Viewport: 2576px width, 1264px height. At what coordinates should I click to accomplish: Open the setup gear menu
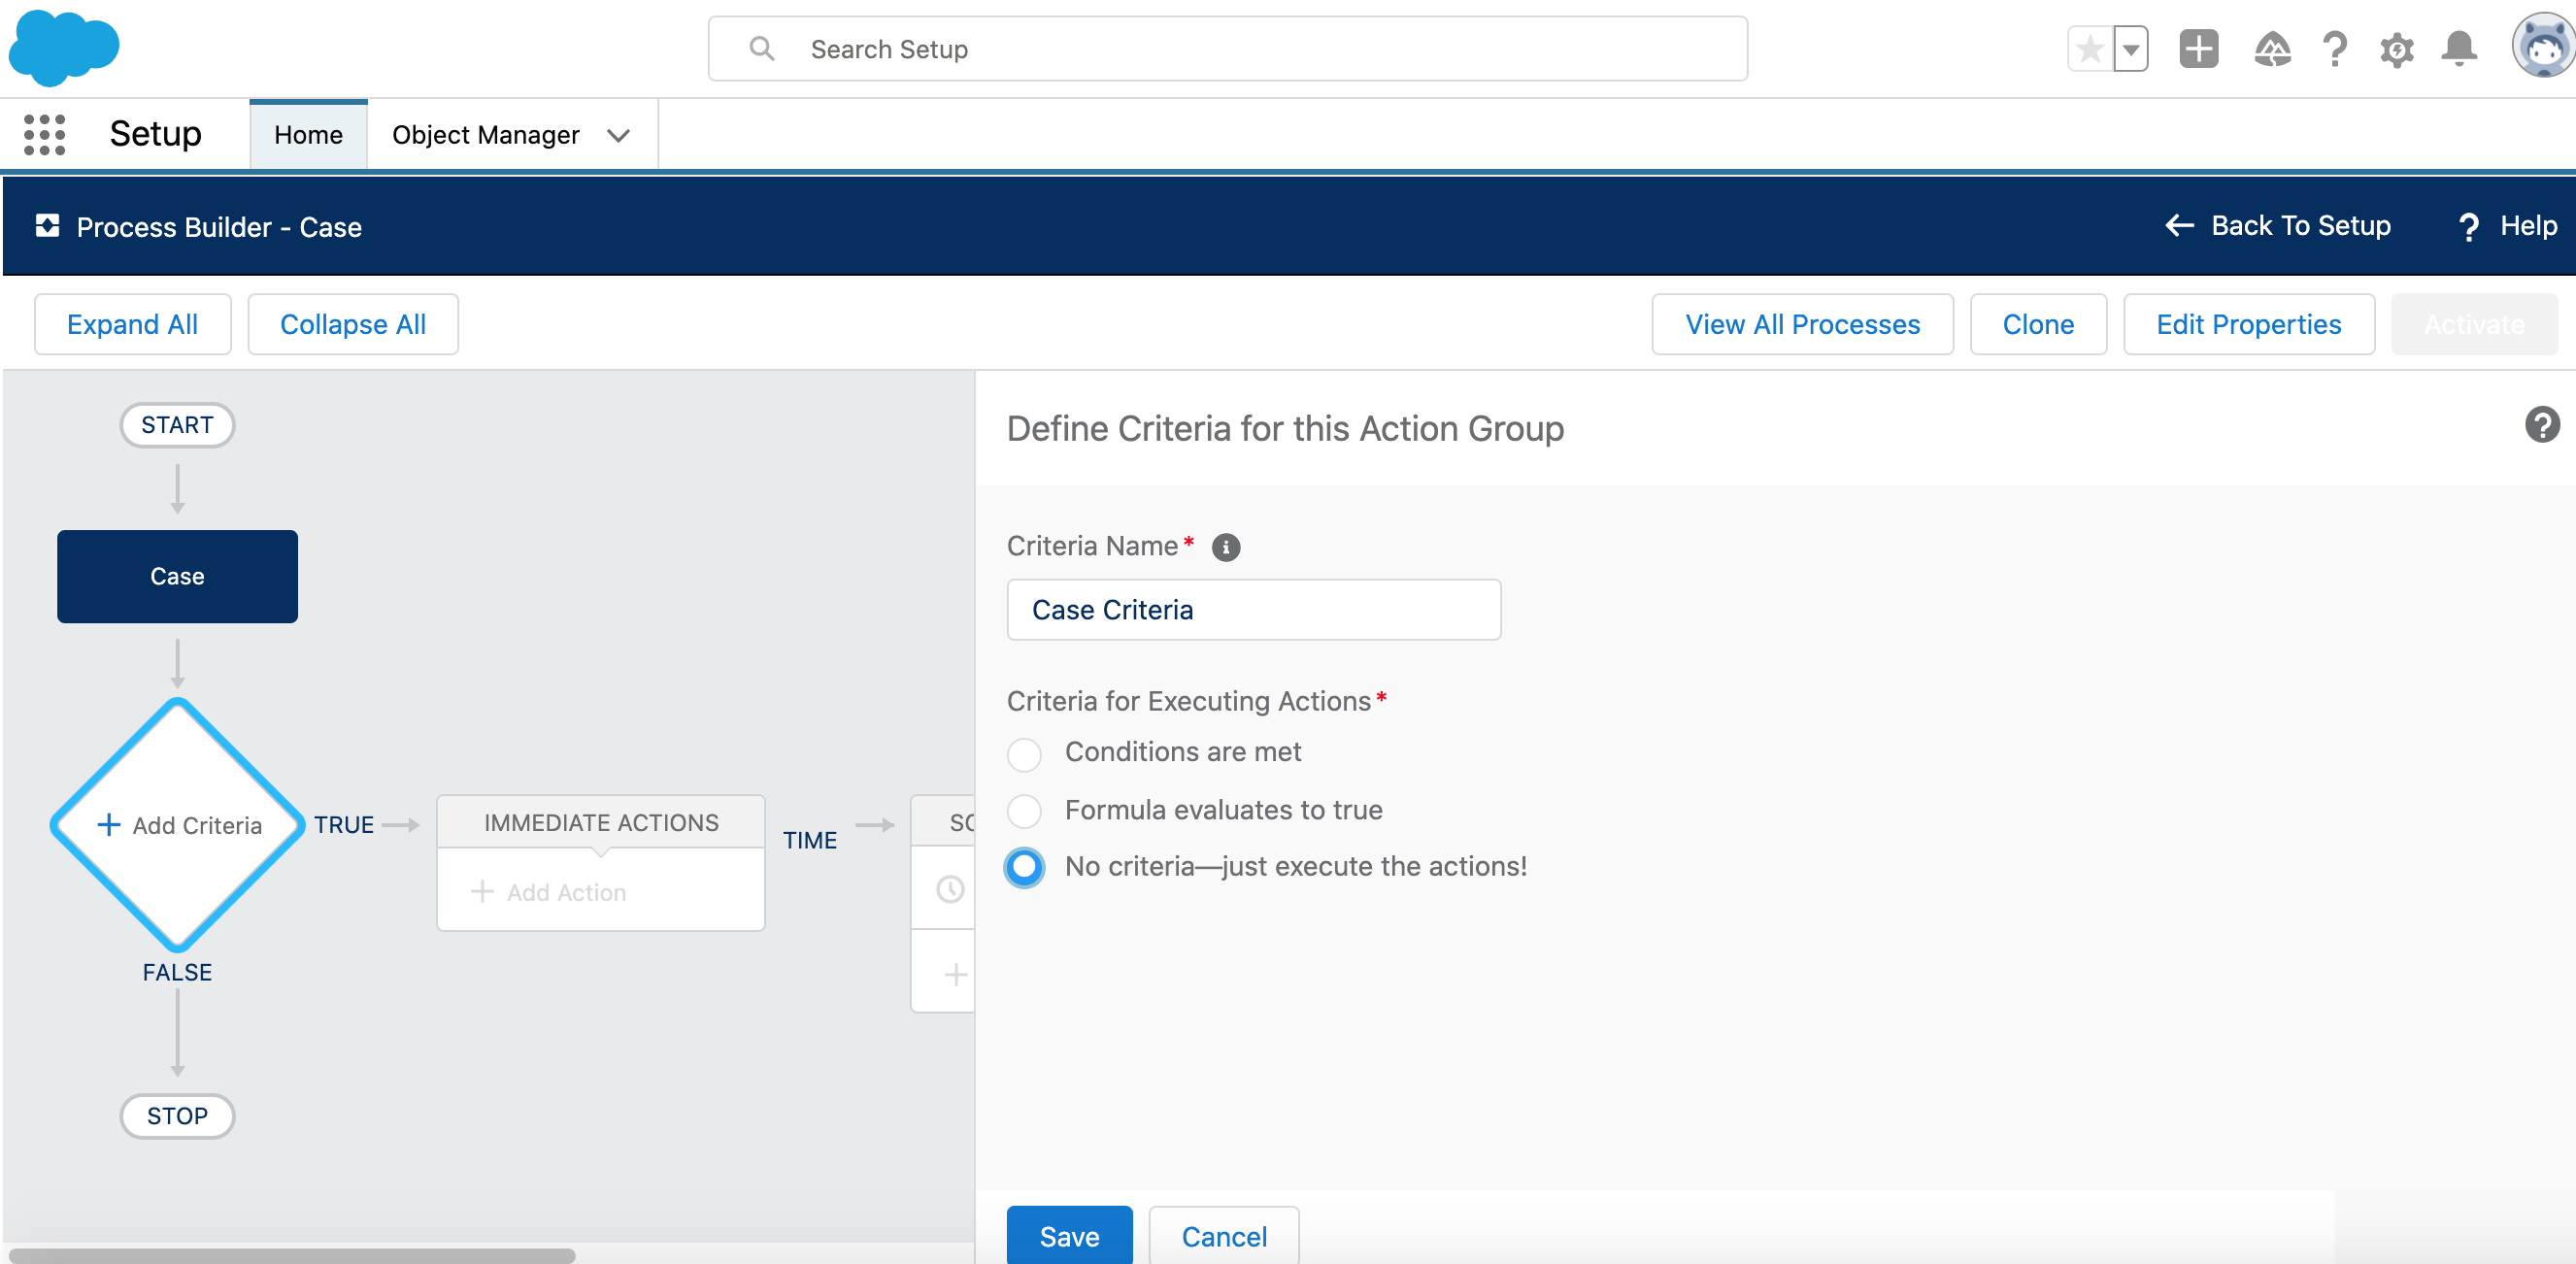pyautogui.click(x=2397, y=49)
